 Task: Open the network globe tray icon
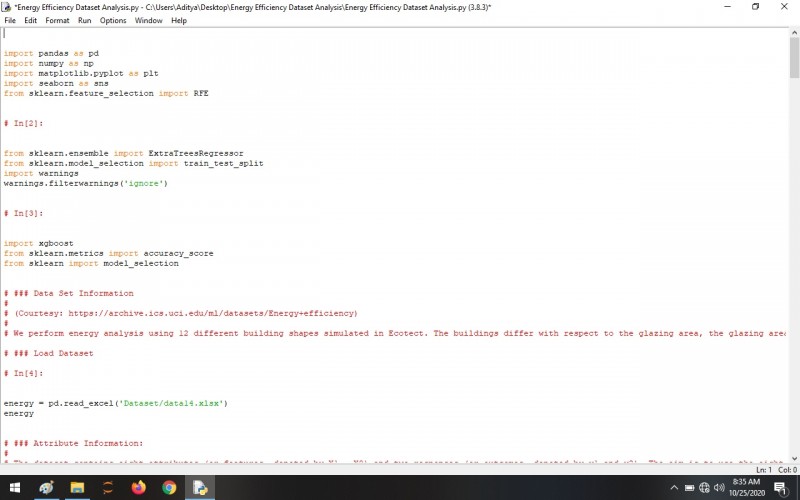point(705,488)
